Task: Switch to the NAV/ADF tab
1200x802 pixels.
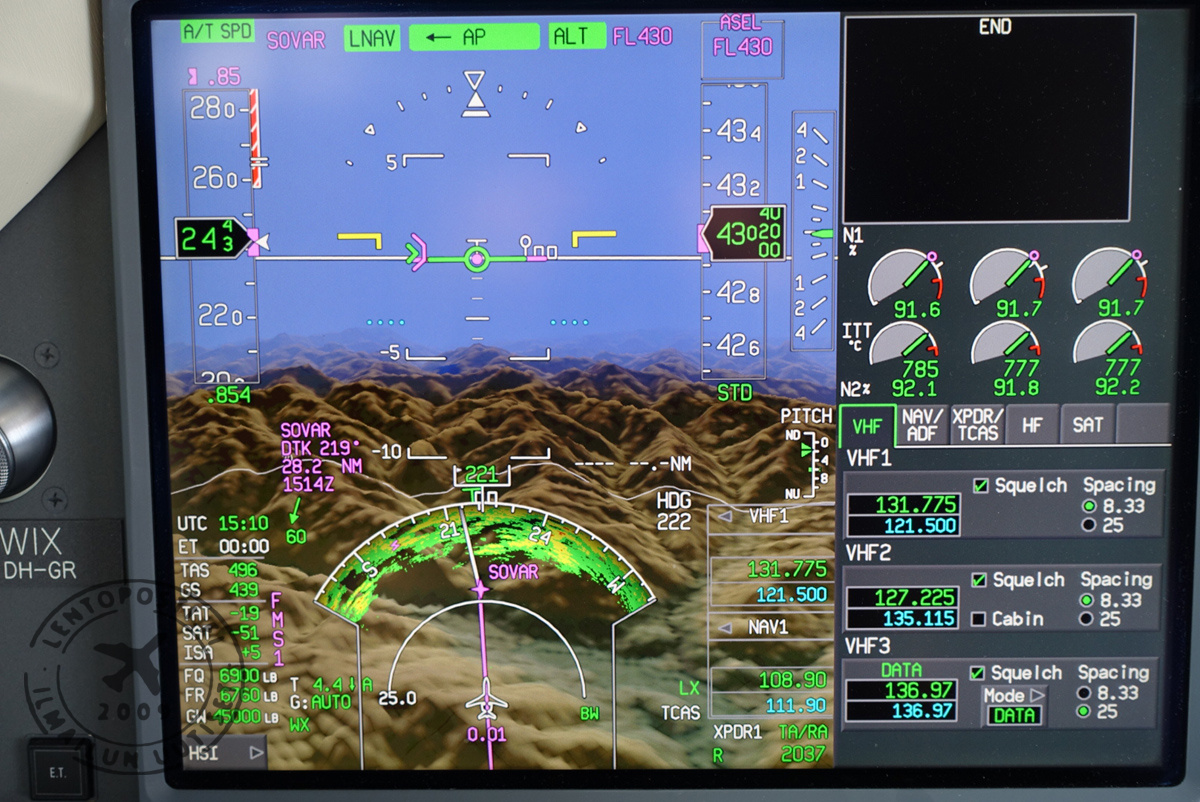Action: coord(921,425)
